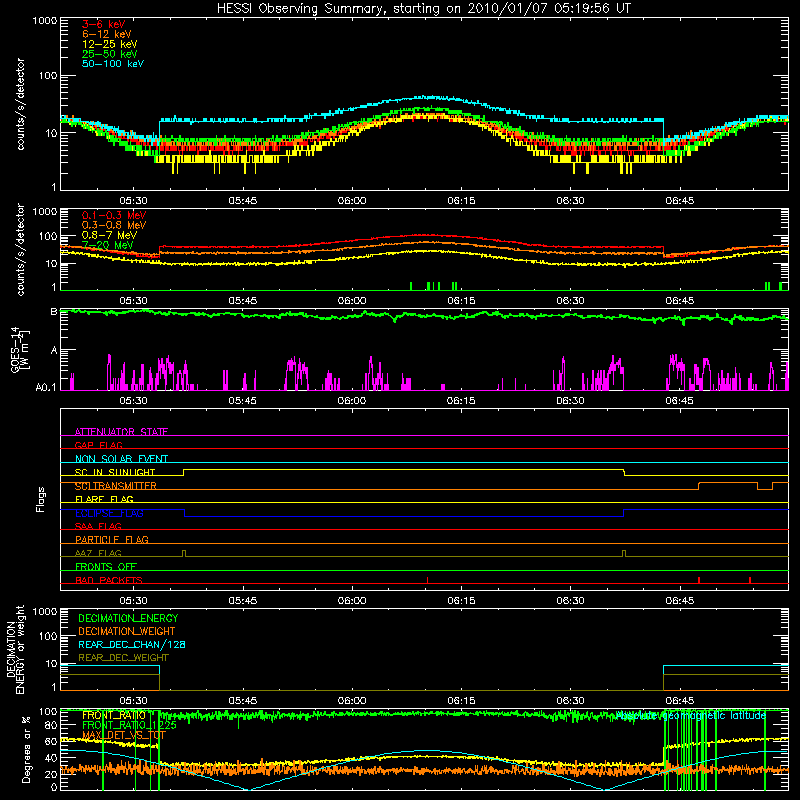Click the 0.8-7 MeV legend label
This screenshot has height=800, width=800.
[109, 235]
